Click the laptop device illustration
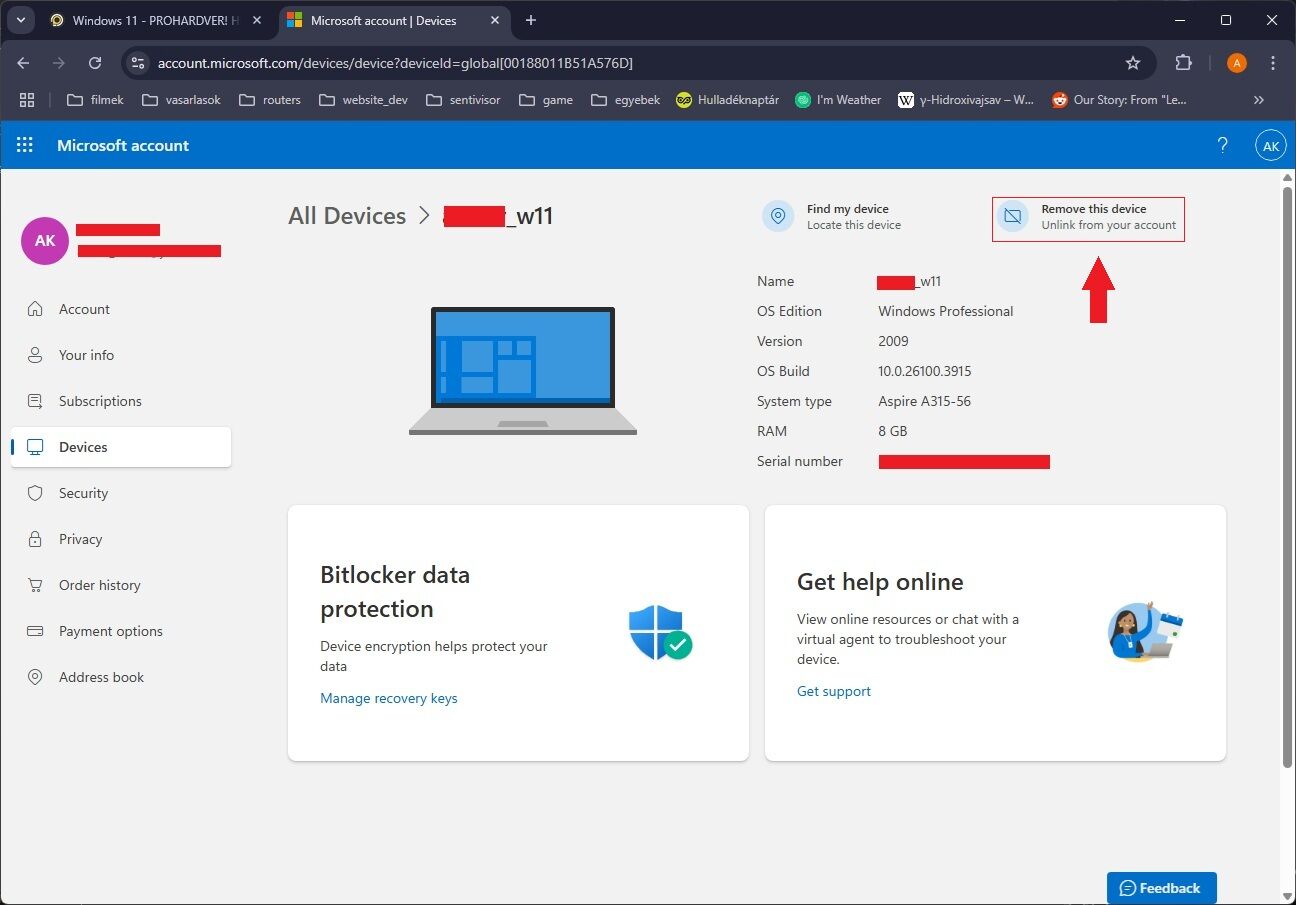Viewport: 1296px width, 905px height. tap(523, 371)
